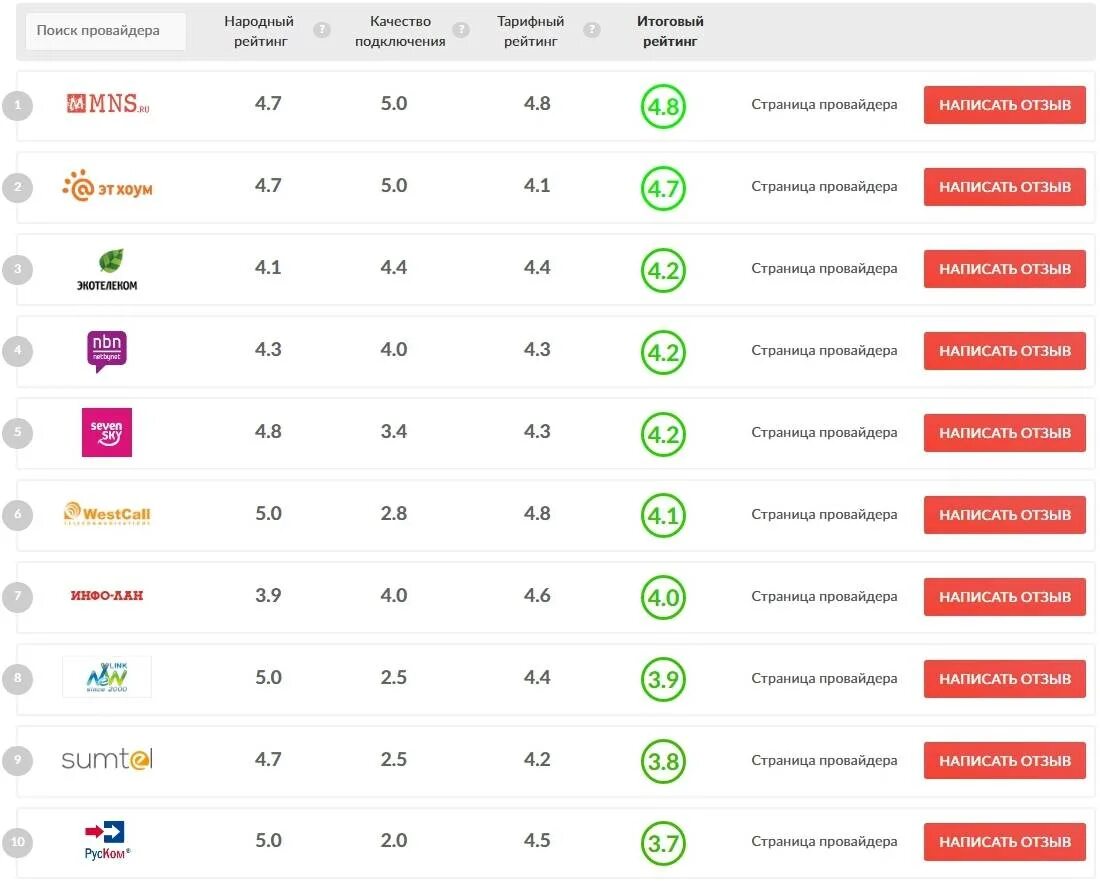Click the Seven Sky pink logo
The height and width of the screenshot is (881, 1100).
coord(107,433)
